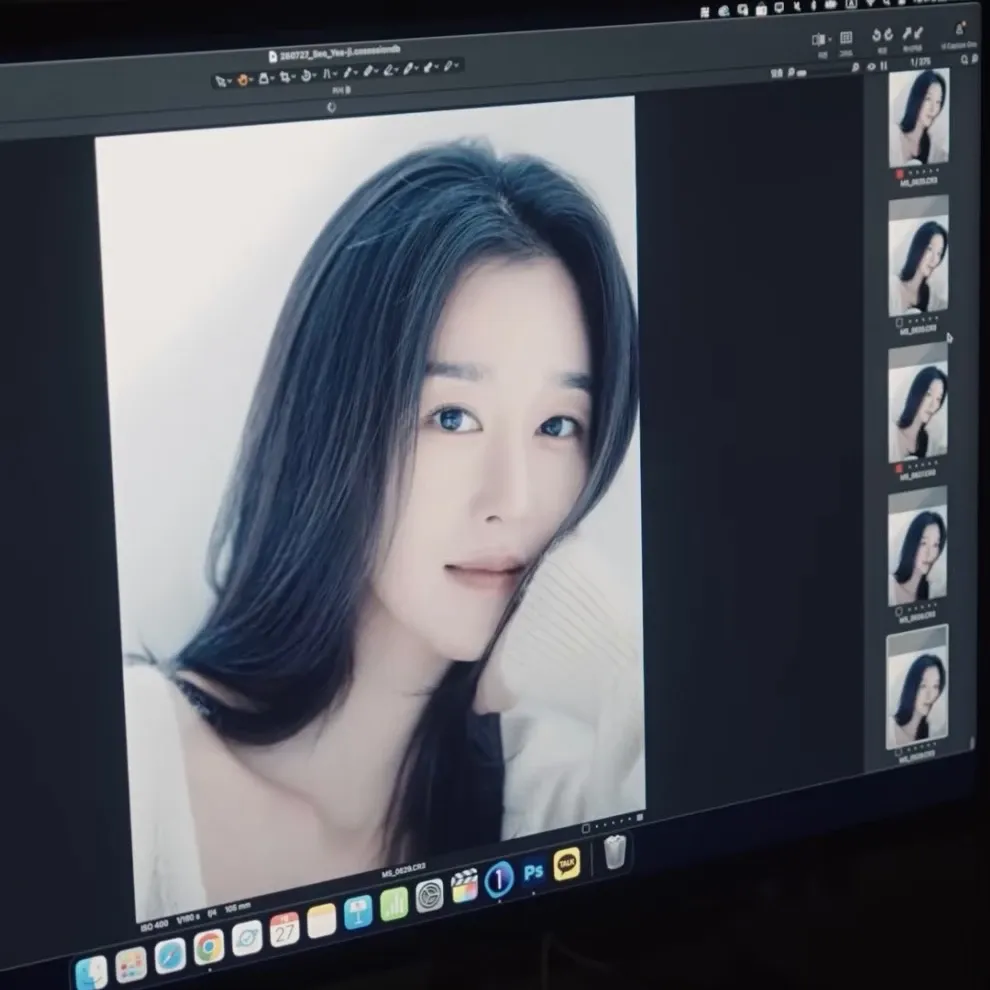This screenshot has width=990, height=990.
Task: Set star rating dots under main image
Action: [612, 823]
